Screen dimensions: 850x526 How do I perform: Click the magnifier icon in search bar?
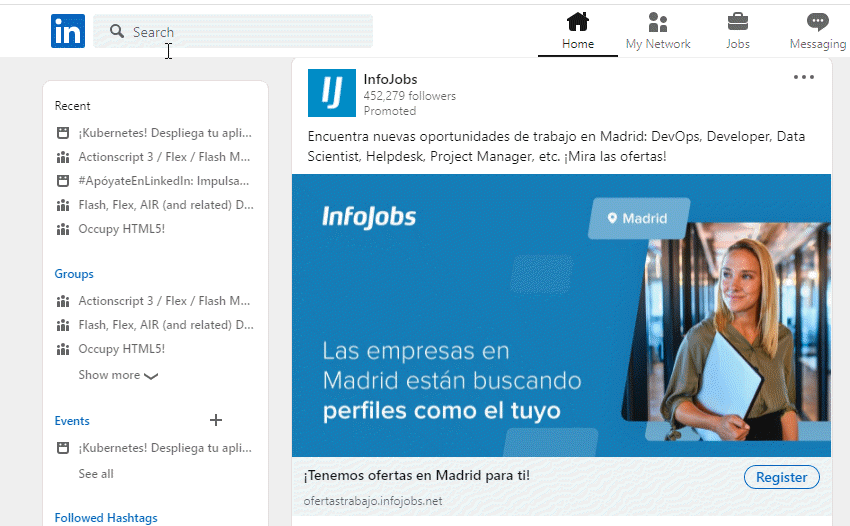(x=117, y=31)
